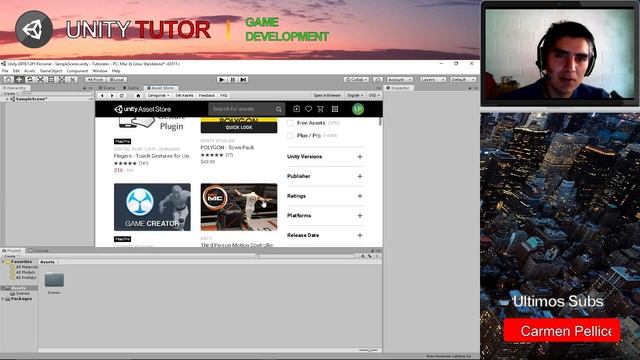
Task: Open the Component menu
Action: point(77,71)
